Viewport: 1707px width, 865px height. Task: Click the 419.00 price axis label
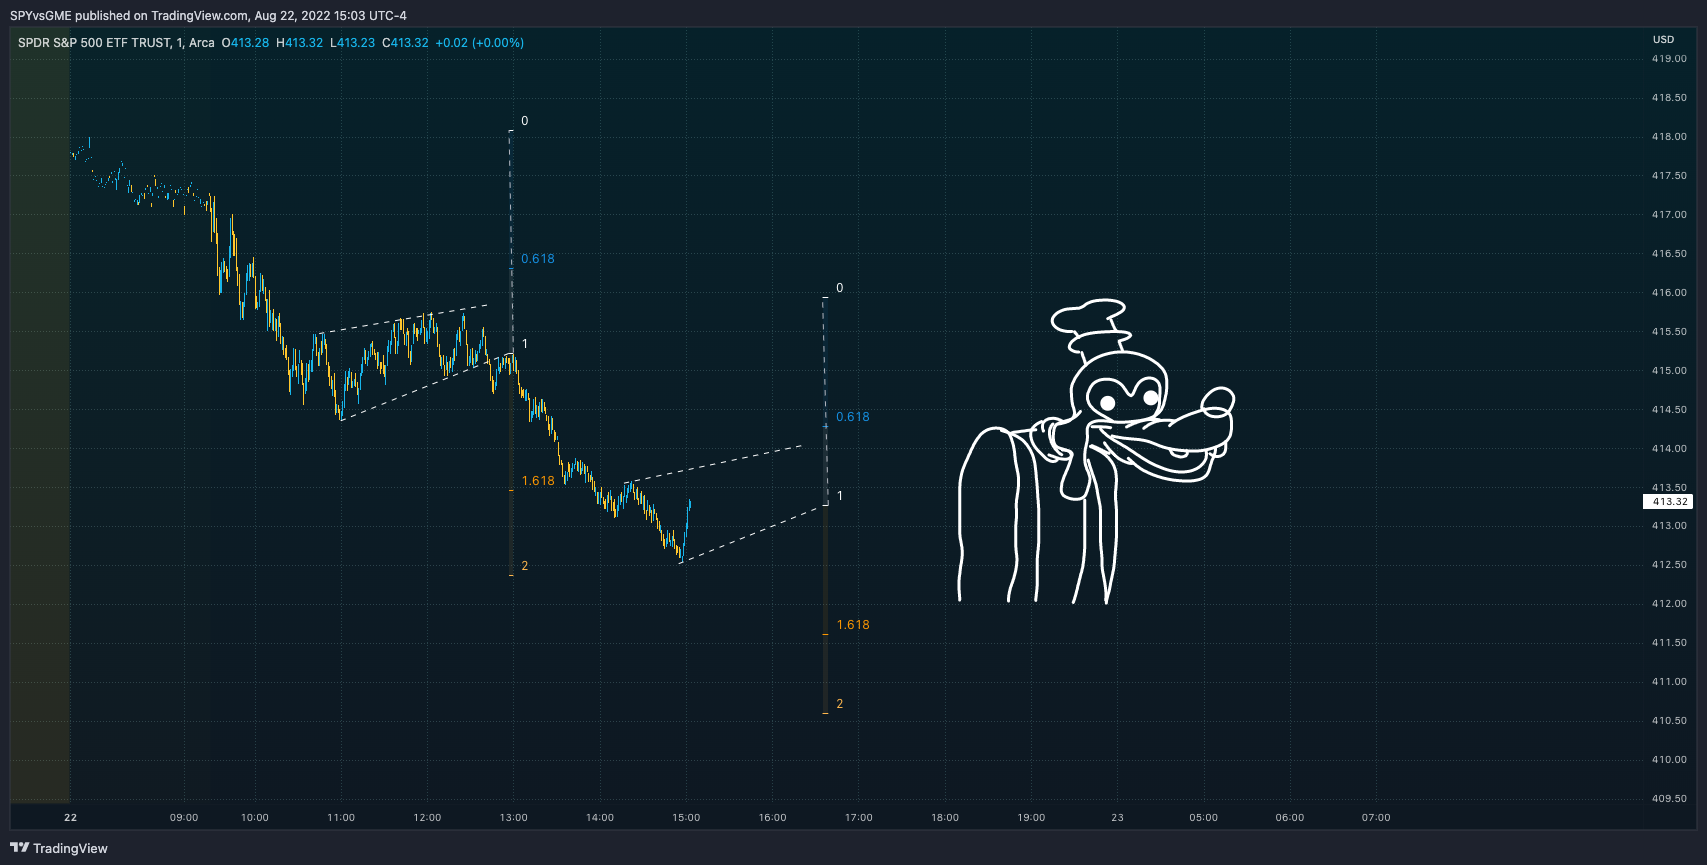1669,59
